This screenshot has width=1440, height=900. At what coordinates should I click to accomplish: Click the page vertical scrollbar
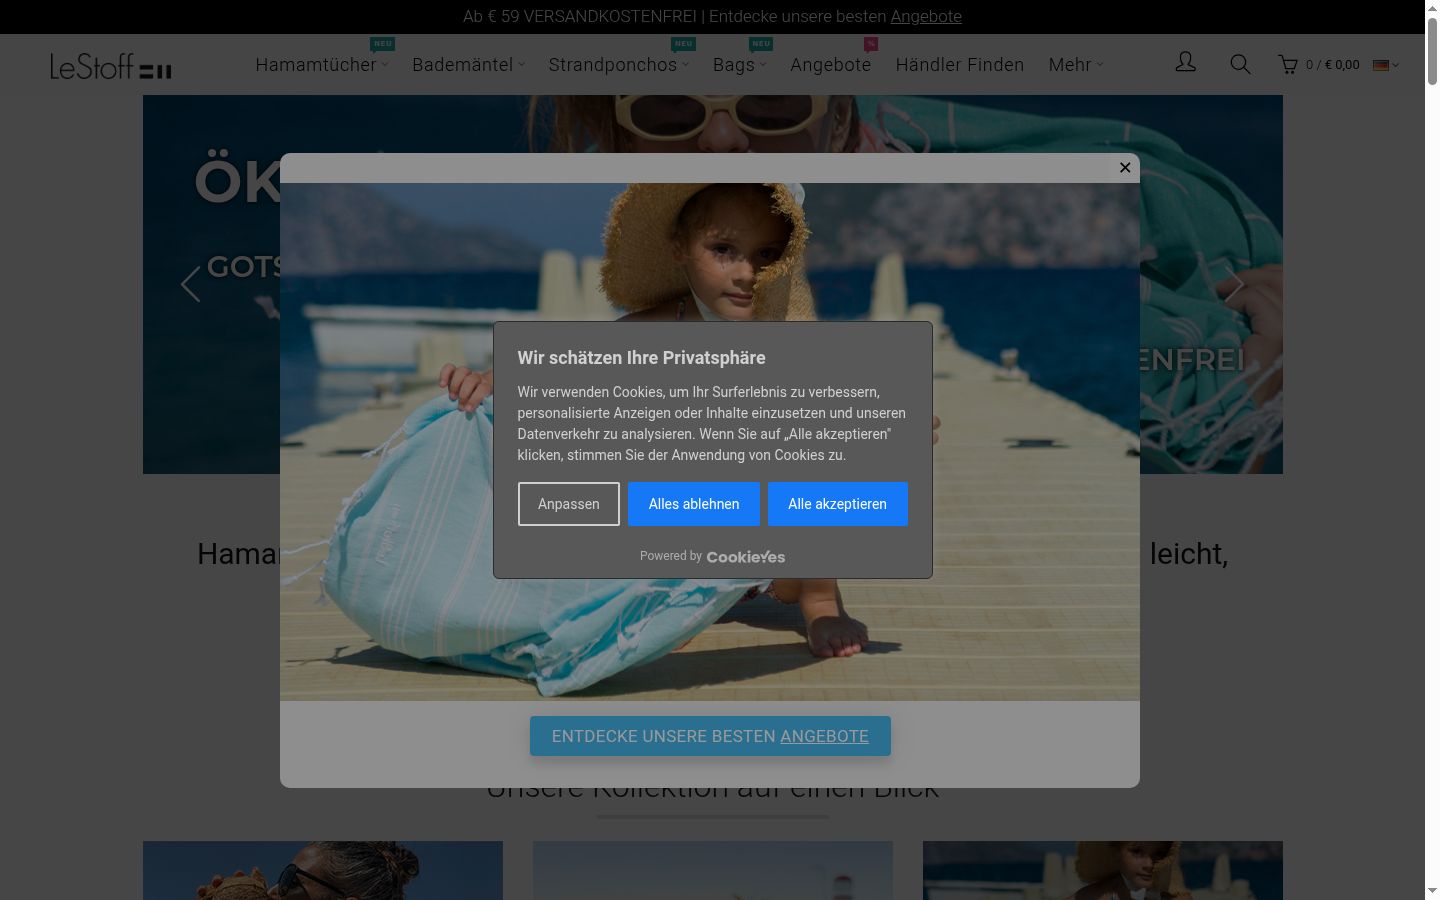[1432, 450]
